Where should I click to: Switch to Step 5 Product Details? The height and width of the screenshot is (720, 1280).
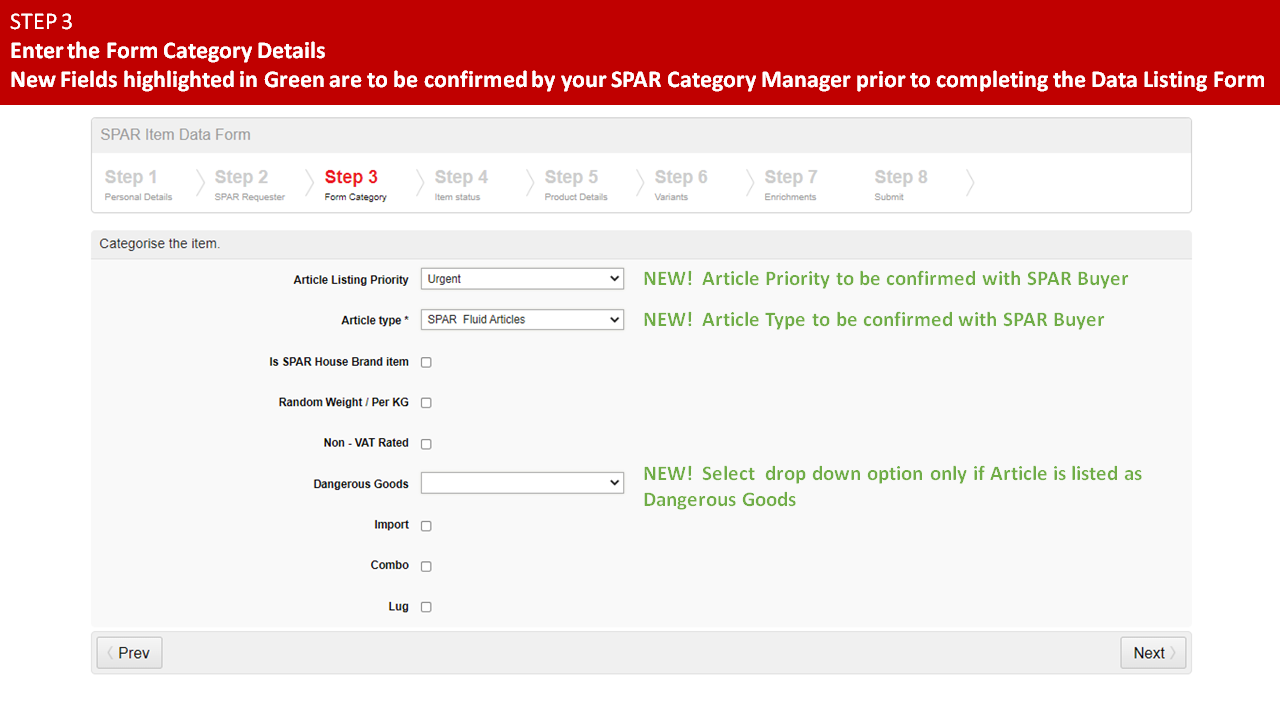click(x=576, y=184)
